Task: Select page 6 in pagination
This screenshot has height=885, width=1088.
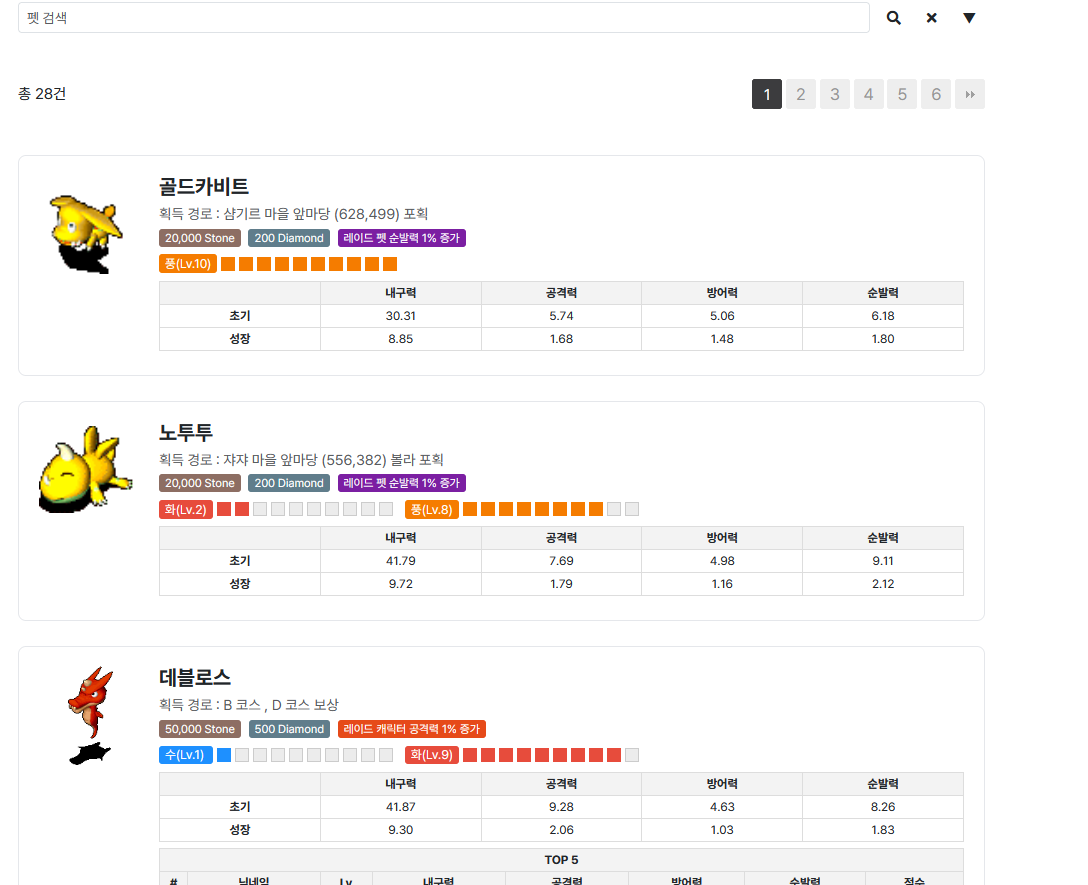Action: pos(936,95)
